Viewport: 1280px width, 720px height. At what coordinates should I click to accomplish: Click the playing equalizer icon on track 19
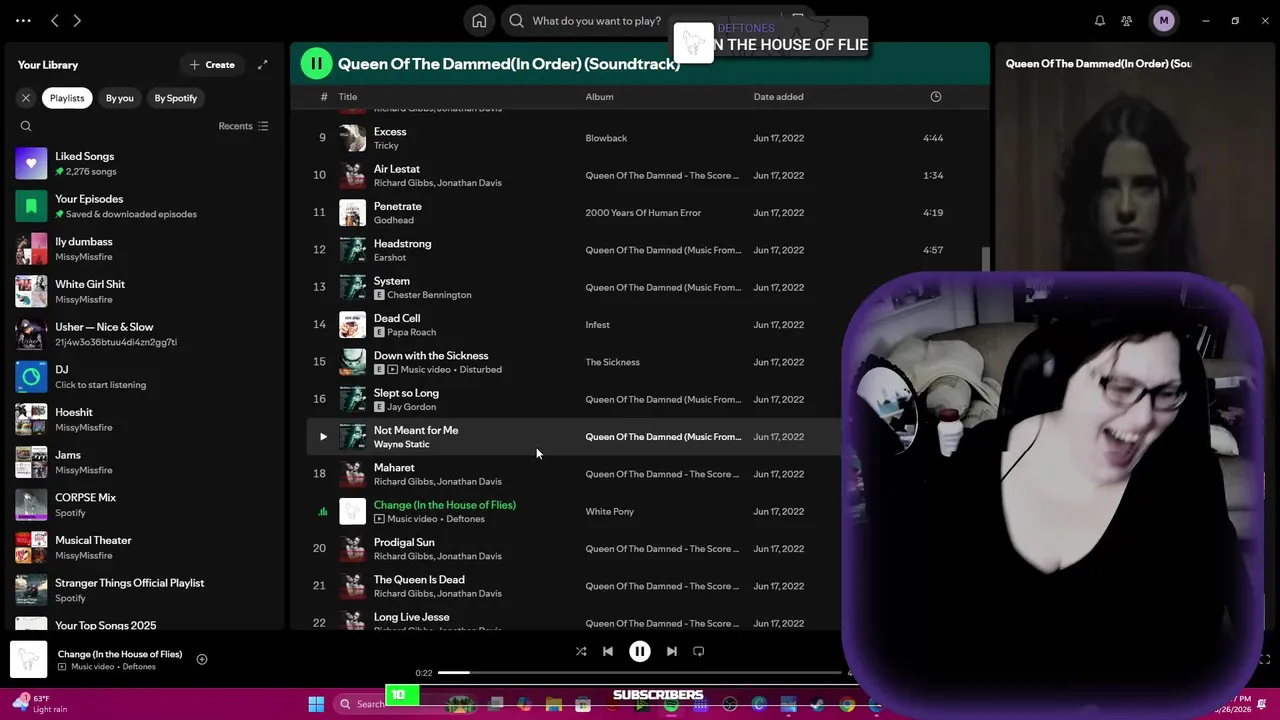(x=322, y=512)
